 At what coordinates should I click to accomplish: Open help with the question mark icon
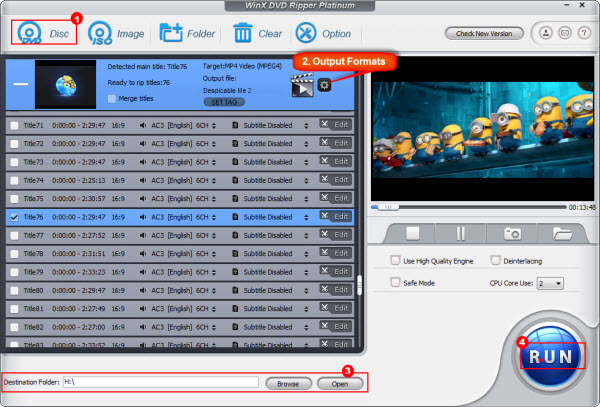584,33
